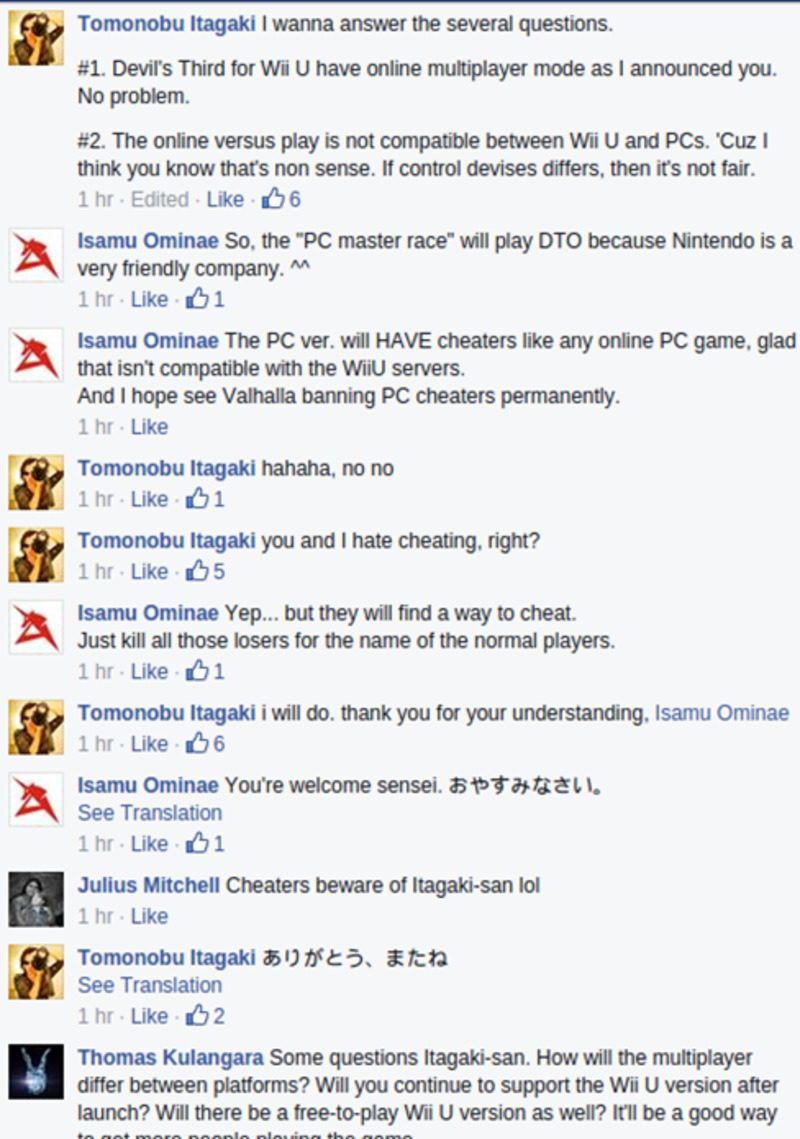Screen dimensions: 800x1139
Task: Like the first comment about Devil's Third
Action: (225, 199)
